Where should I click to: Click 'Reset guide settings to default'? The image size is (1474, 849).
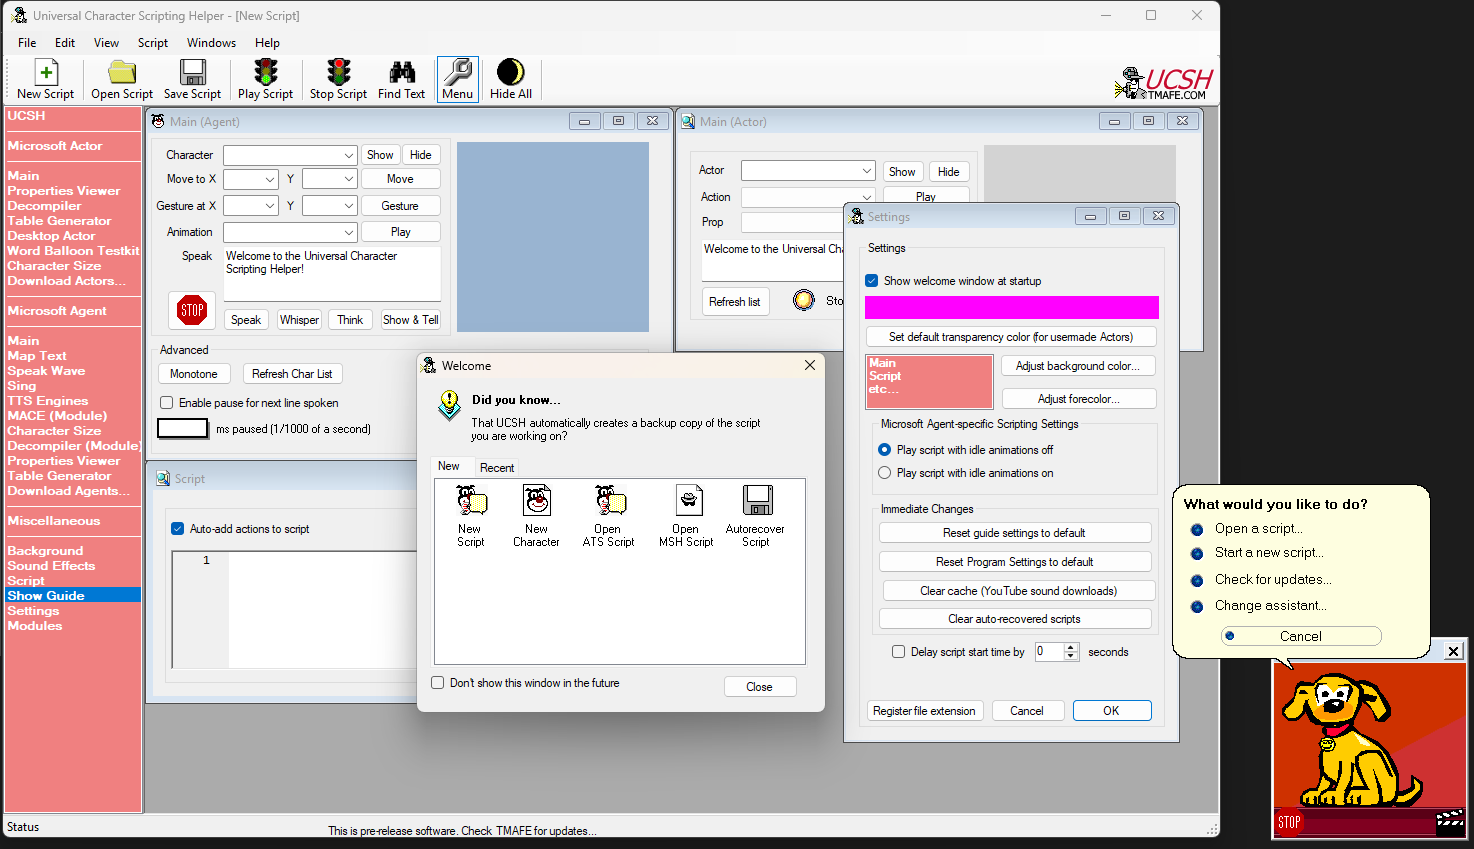[1015, 533]
